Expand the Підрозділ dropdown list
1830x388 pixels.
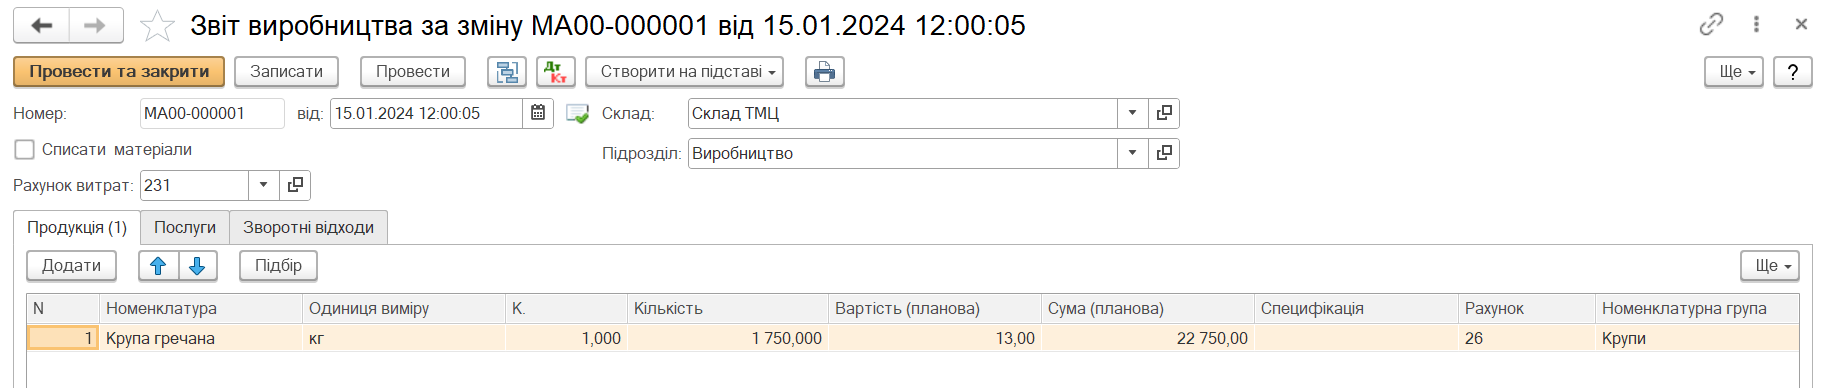(x=1133, y=153)
